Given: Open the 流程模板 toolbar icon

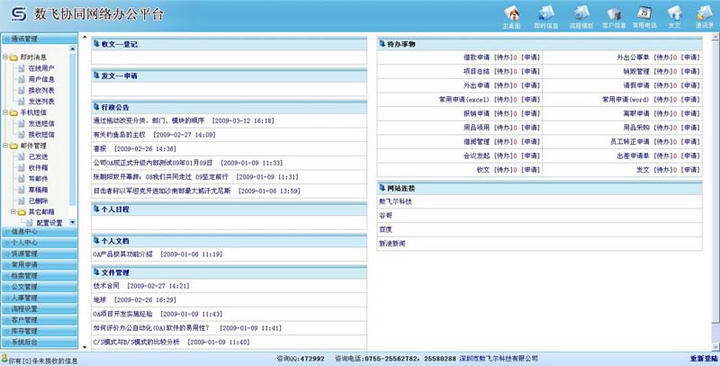Looking at the screenshot, I should (581, 13).
